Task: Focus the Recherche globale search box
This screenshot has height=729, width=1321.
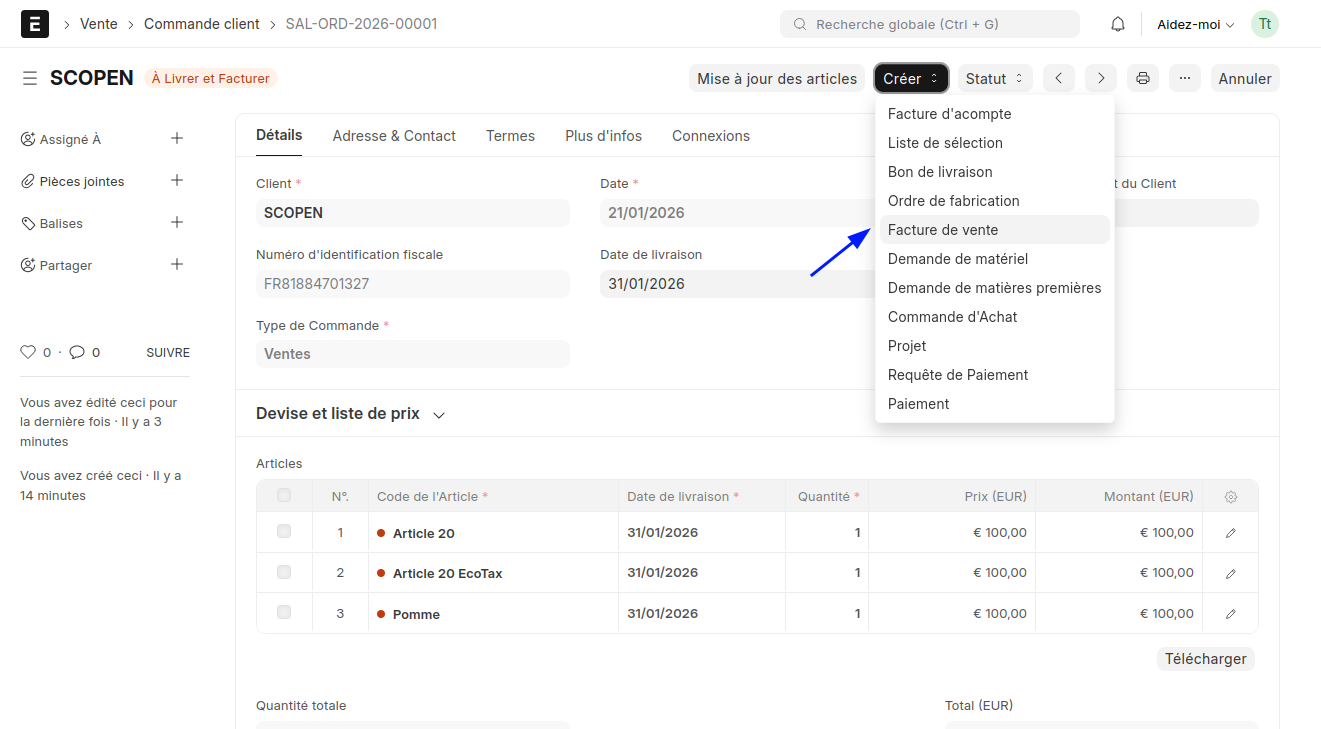Action: coord(930,24)
